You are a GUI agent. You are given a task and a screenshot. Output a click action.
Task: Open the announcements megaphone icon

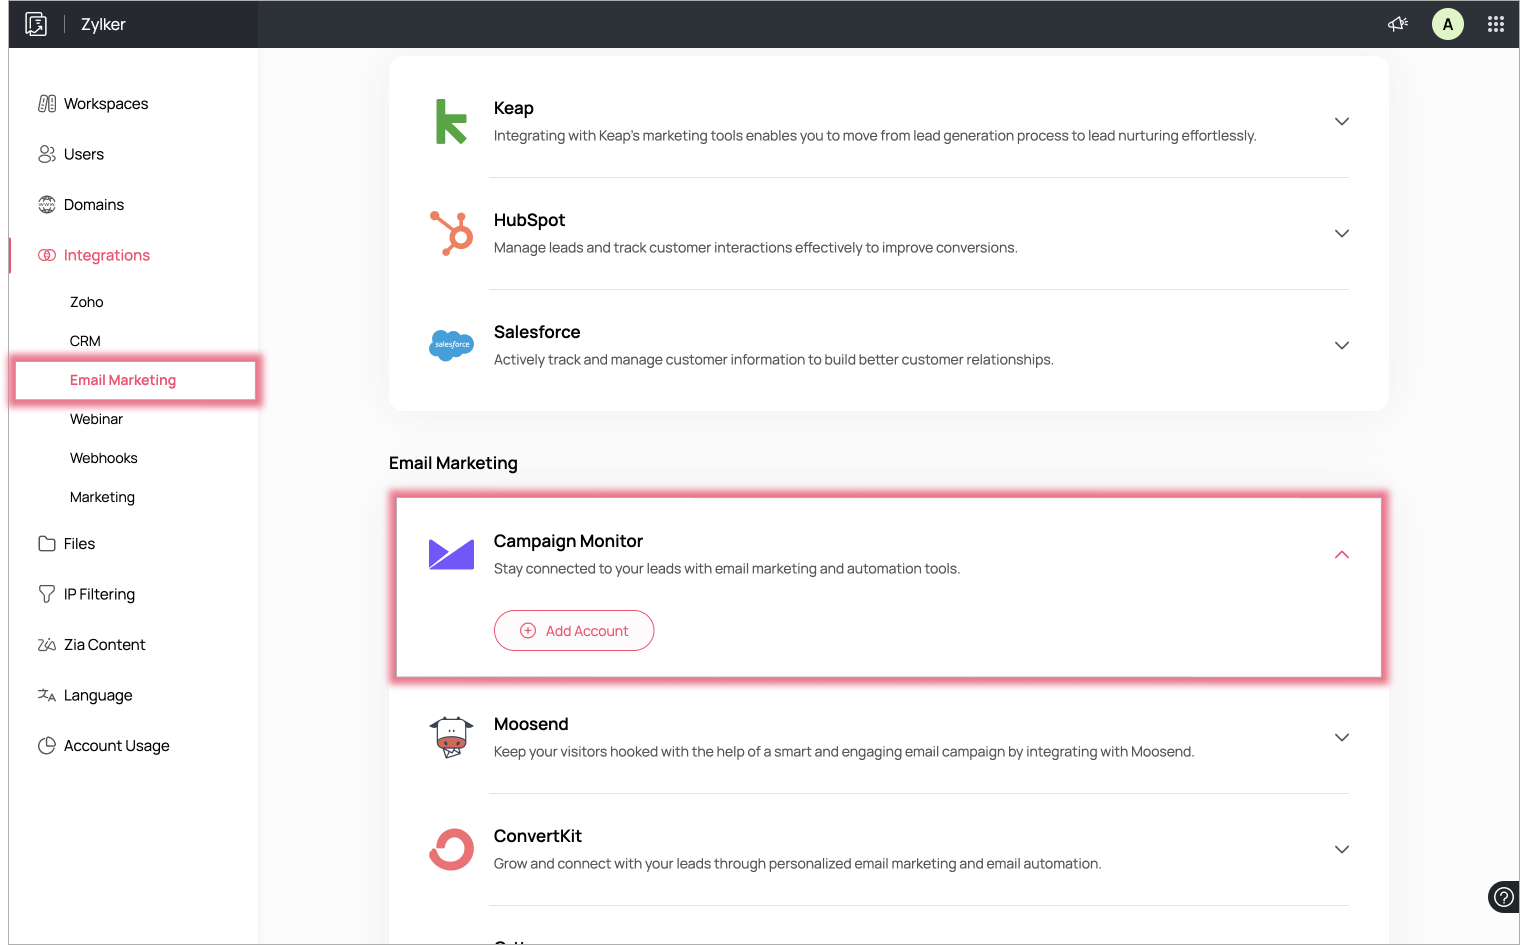coord(1398,24)
